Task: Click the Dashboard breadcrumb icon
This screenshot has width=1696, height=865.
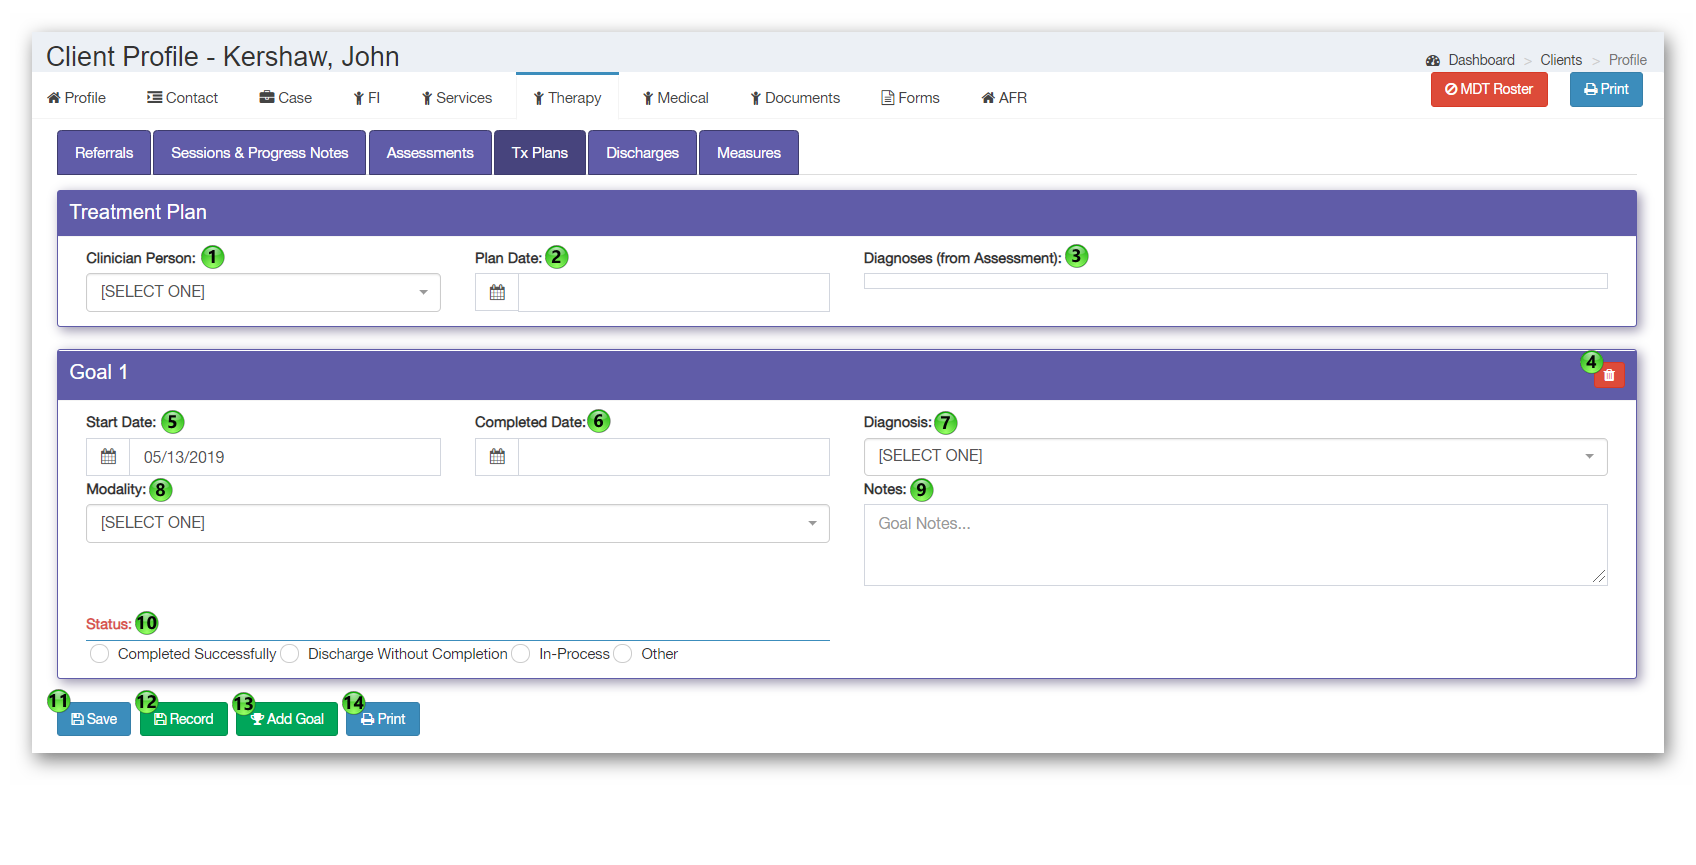Action: (1433, 60)
